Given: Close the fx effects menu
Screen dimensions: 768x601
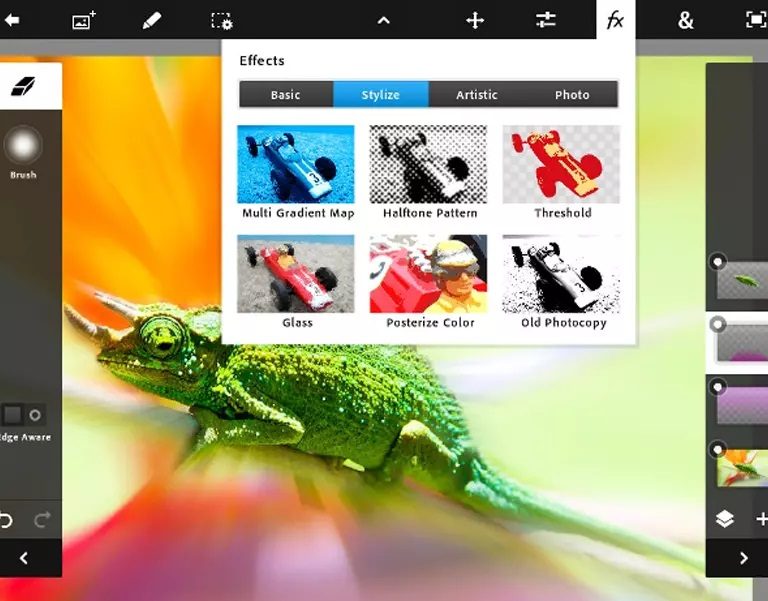Looking at the screenshot, I should click(x=615, y=21).
